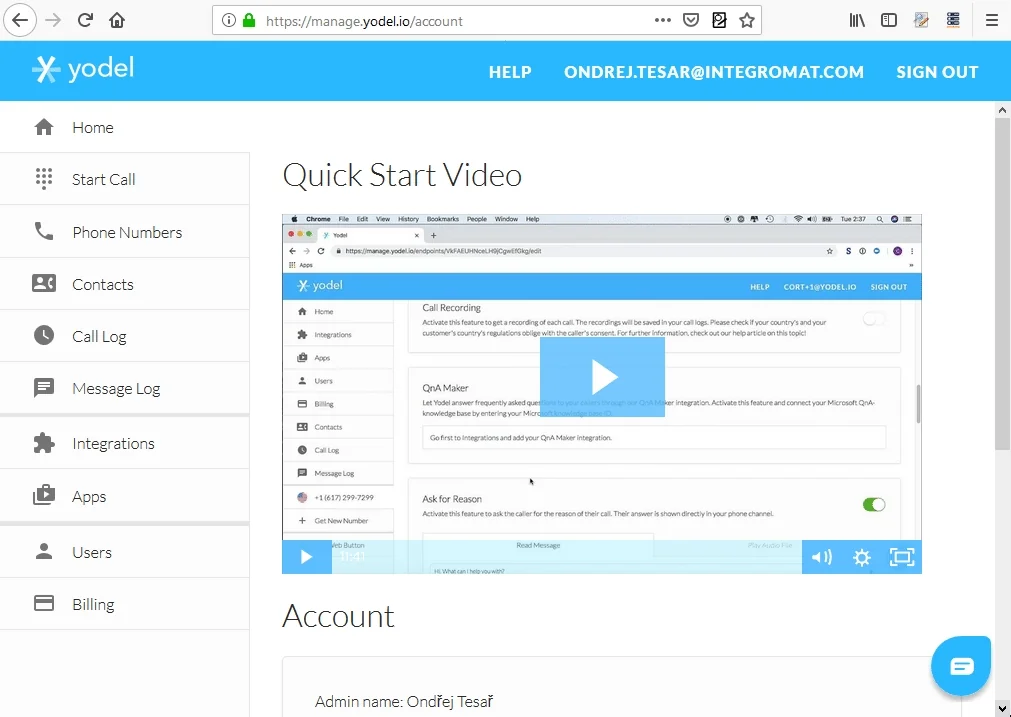Click the Call Log clock icon
This screenshot has width=1011, height=717.
[x=44, y=335]
